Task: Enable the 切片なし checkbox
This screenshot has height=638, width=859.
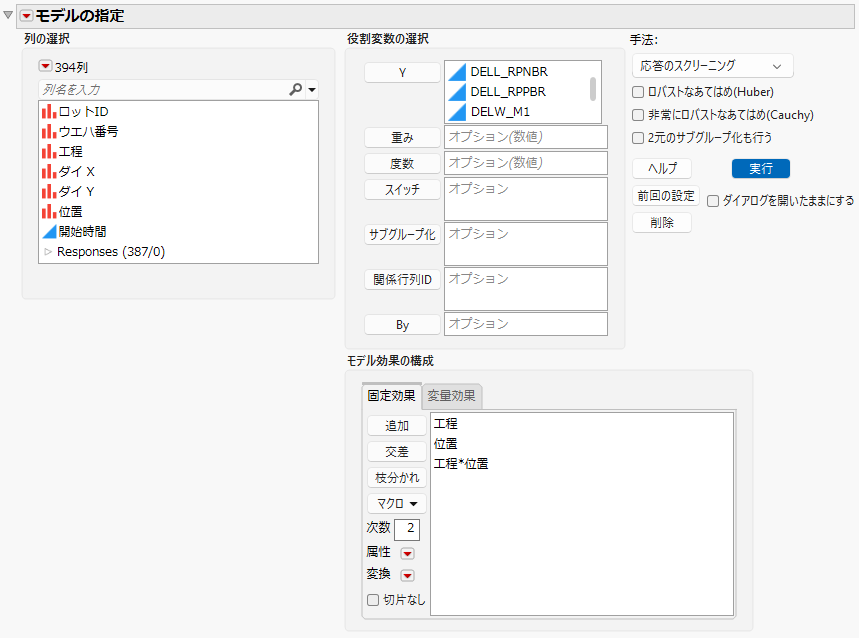Action: (x=373, y=600)
